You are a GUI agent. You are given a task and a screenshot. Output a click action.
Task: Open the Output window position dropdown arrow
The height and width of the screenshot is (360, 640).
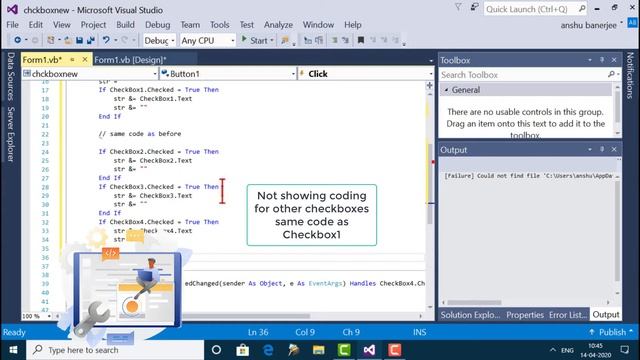[590, 149]
